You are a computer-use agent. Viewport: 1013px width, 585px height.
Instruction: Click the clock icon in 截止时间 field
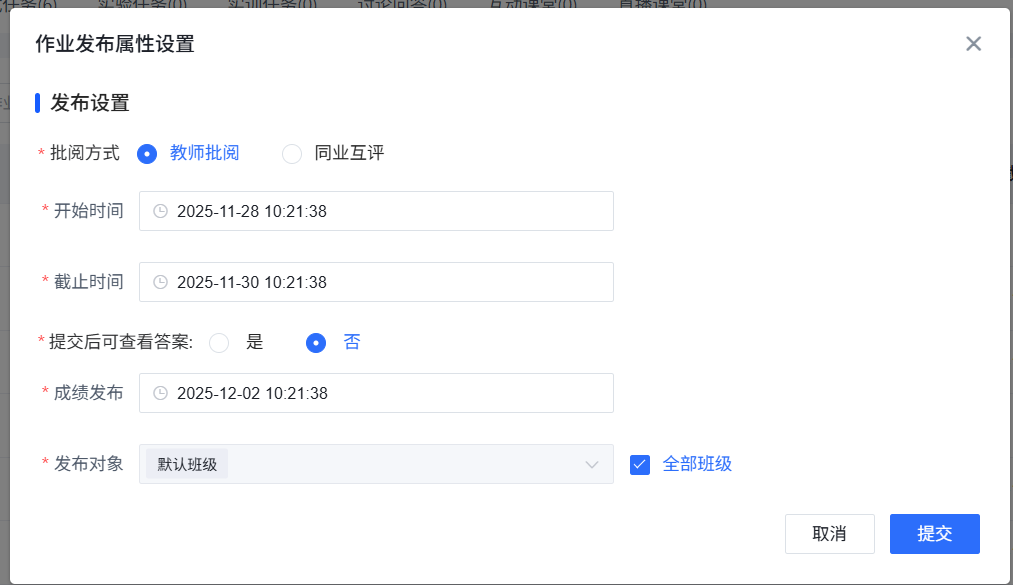(160, 282)
